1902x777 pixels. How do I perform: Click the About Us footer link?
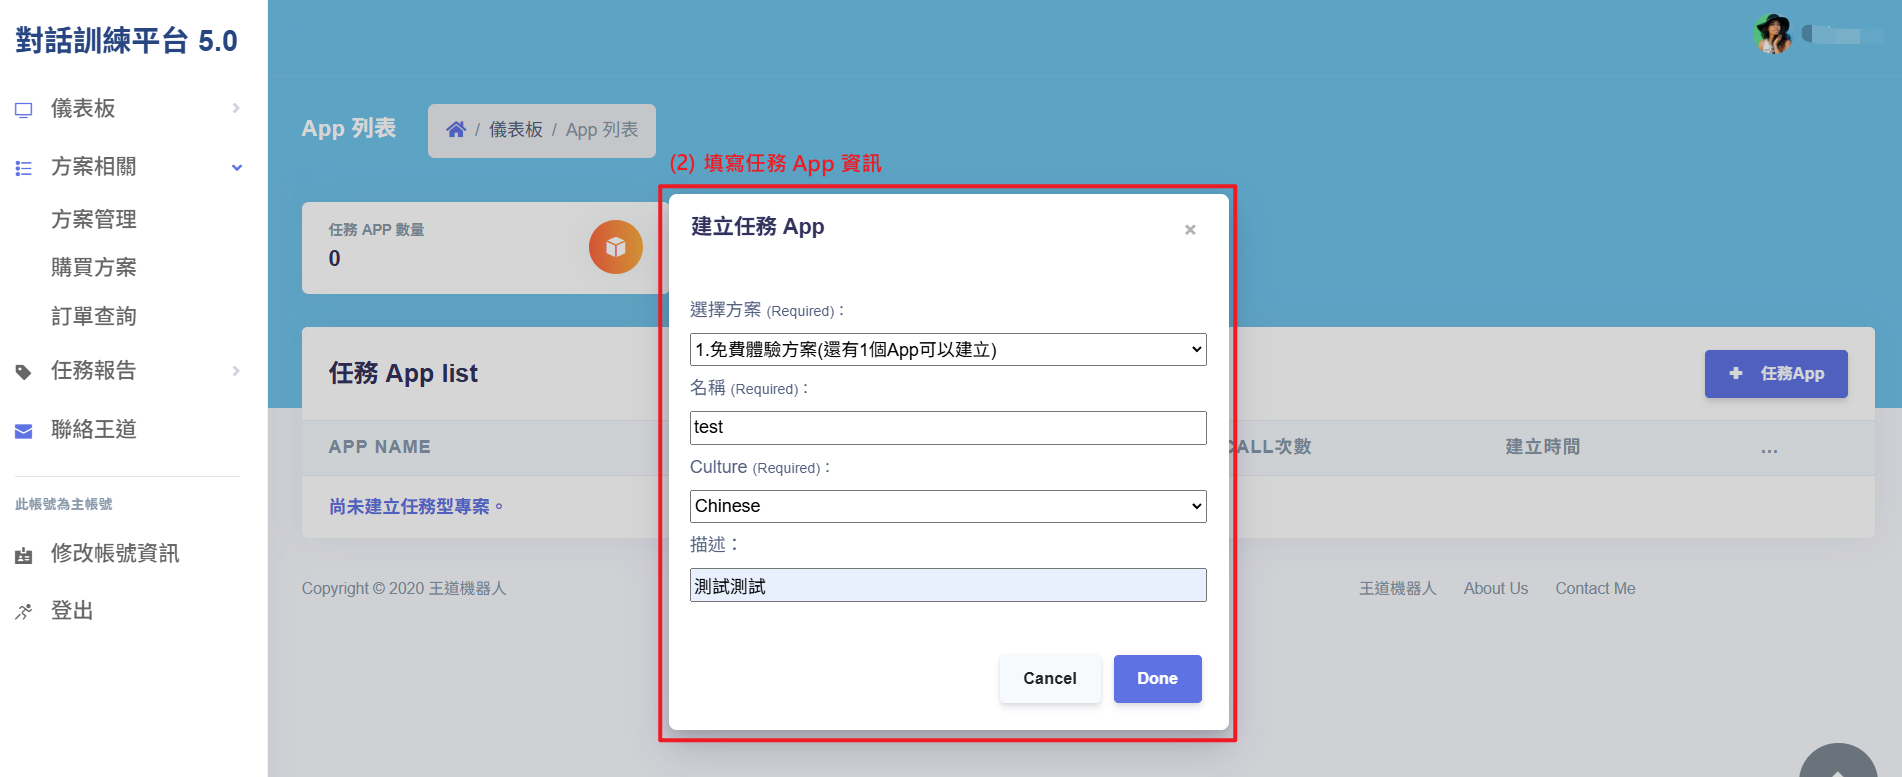[1496, 589]
